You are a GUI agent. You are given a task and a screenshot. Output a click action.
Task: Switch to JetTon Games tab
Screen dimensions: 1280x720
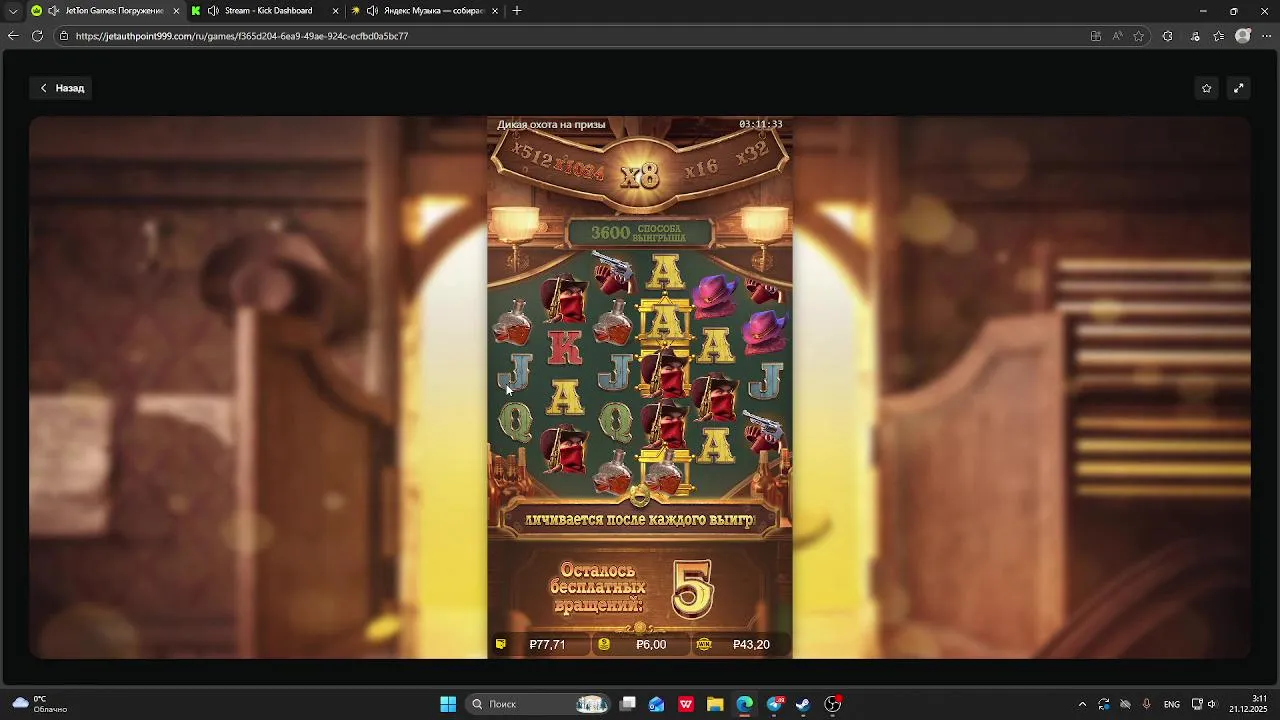click(x=105, y=11)
